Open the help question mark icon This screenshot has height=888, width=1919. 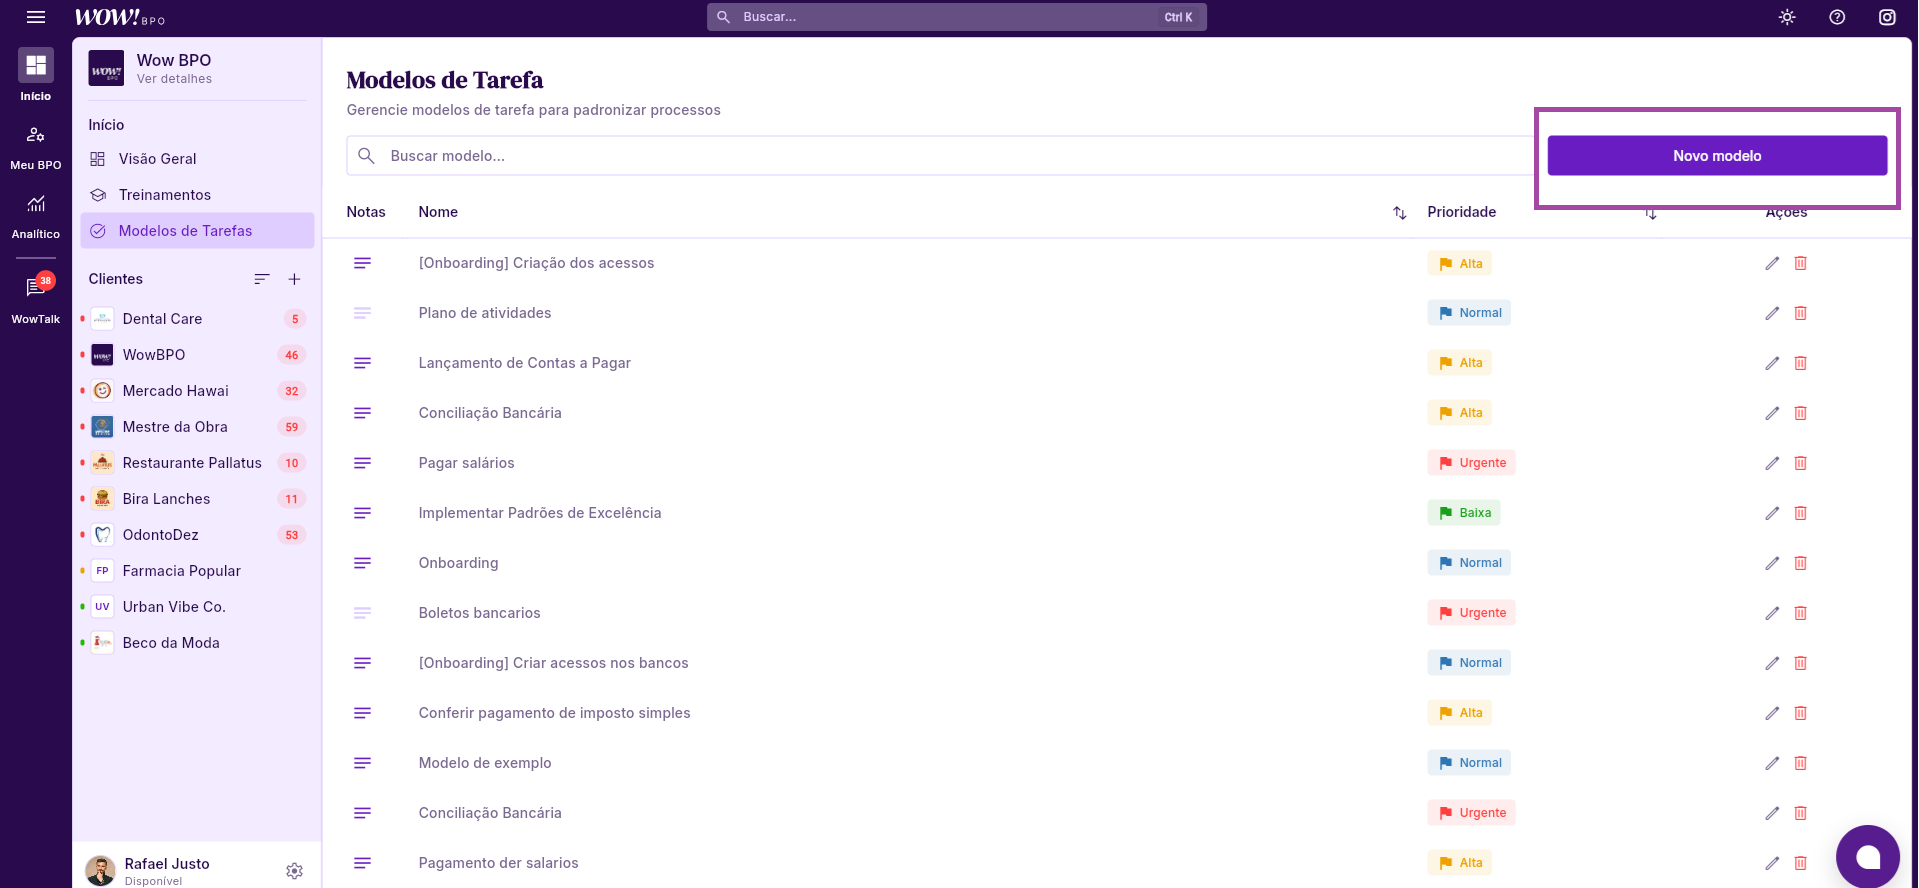click(x=1837, y=17)
